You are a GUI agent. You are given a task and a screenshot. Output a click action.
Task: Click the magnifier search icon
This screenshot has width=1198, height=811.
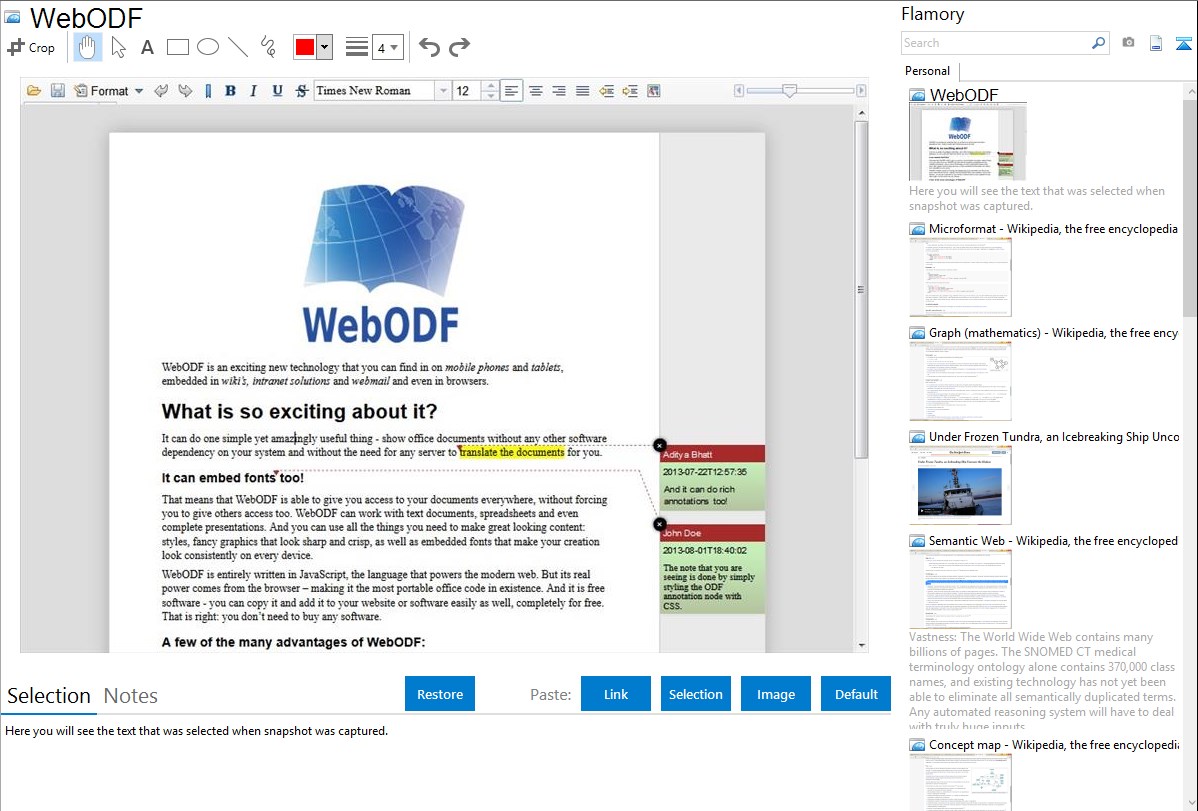[1099, 43]
